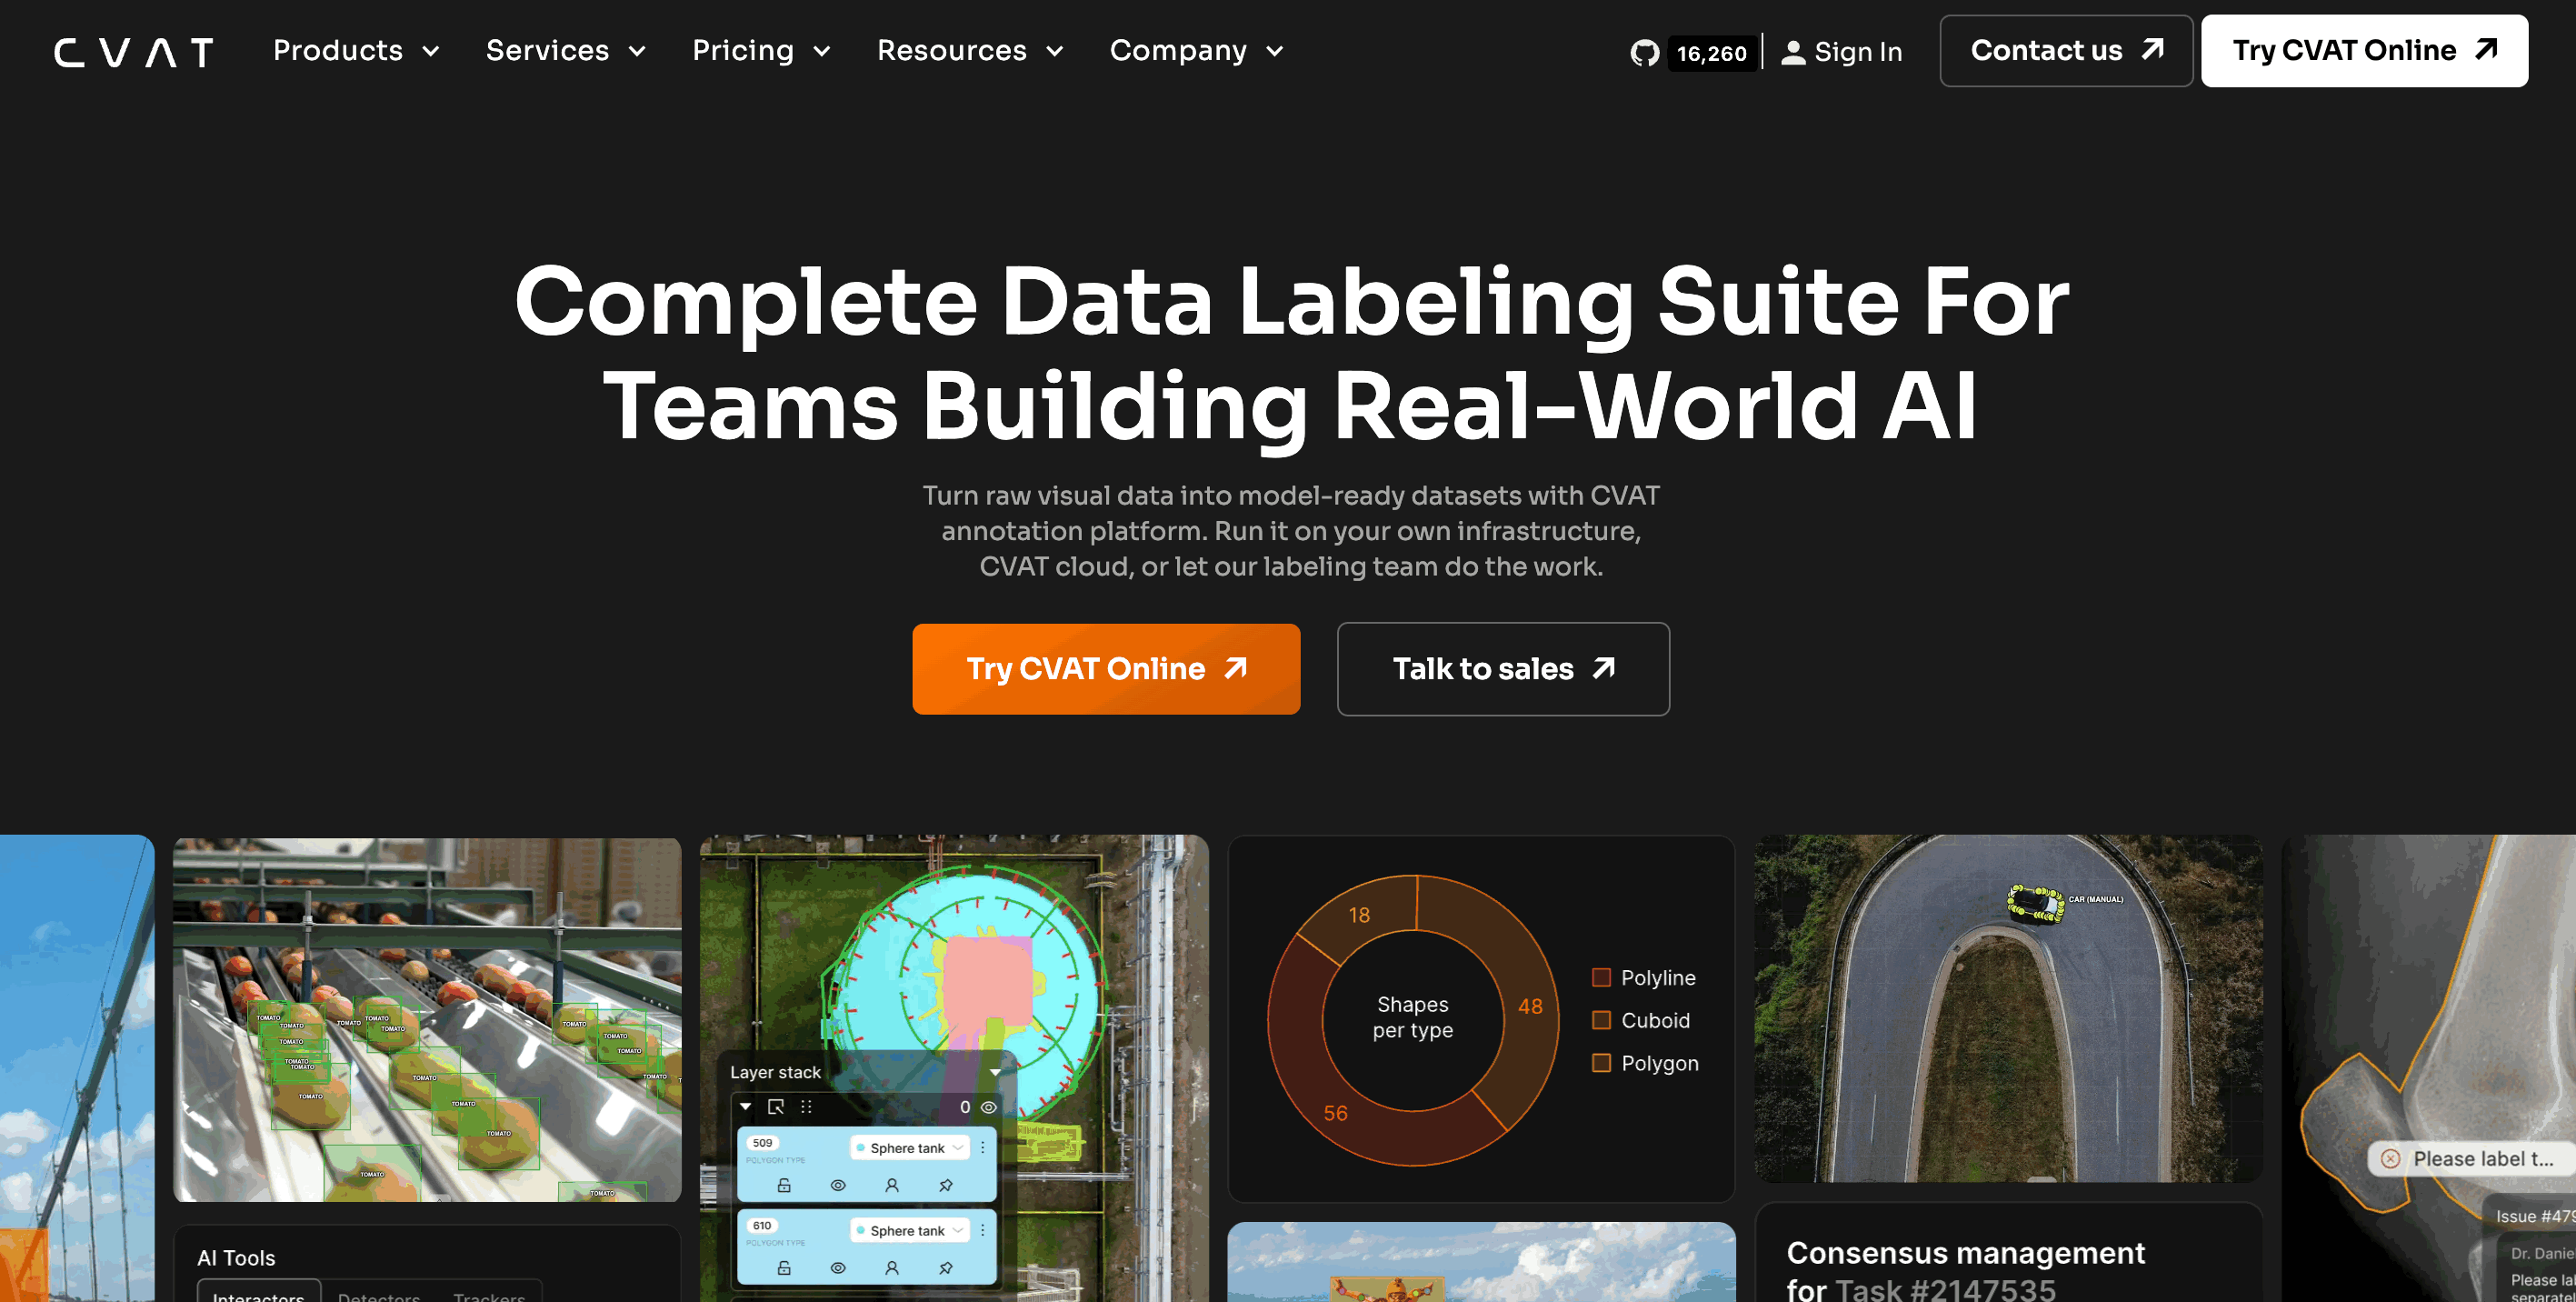This screenshot has width=2576, height=1302.
Task: Click the 'Consensus management' heading
Action: 1965,1253
